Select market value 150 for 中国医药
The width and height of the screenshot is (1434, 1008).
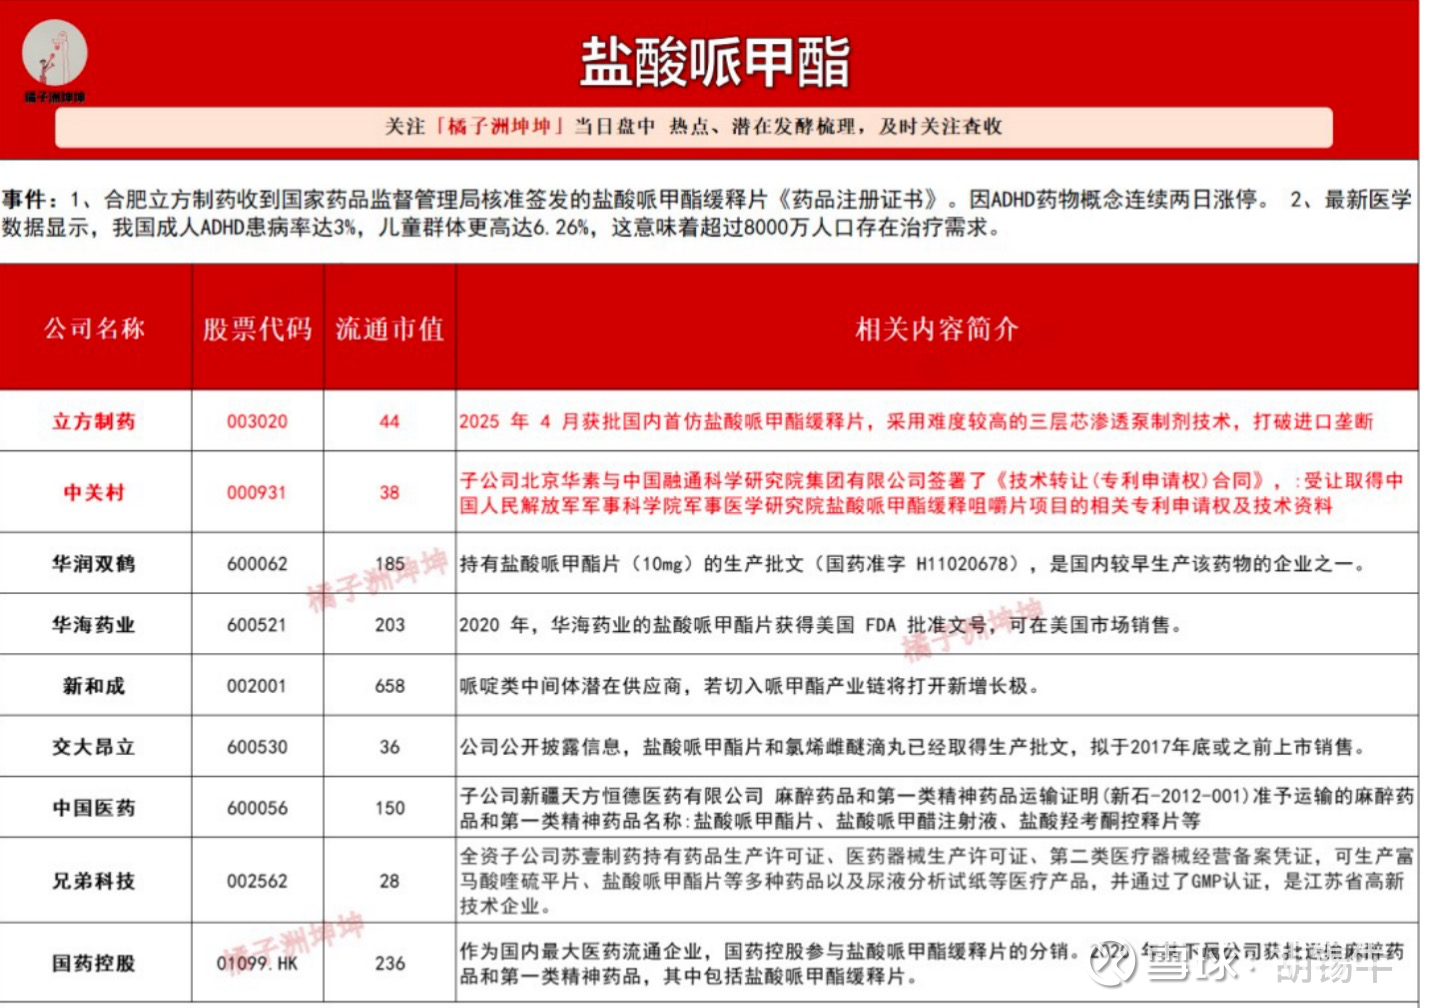[x=390, y=808]
